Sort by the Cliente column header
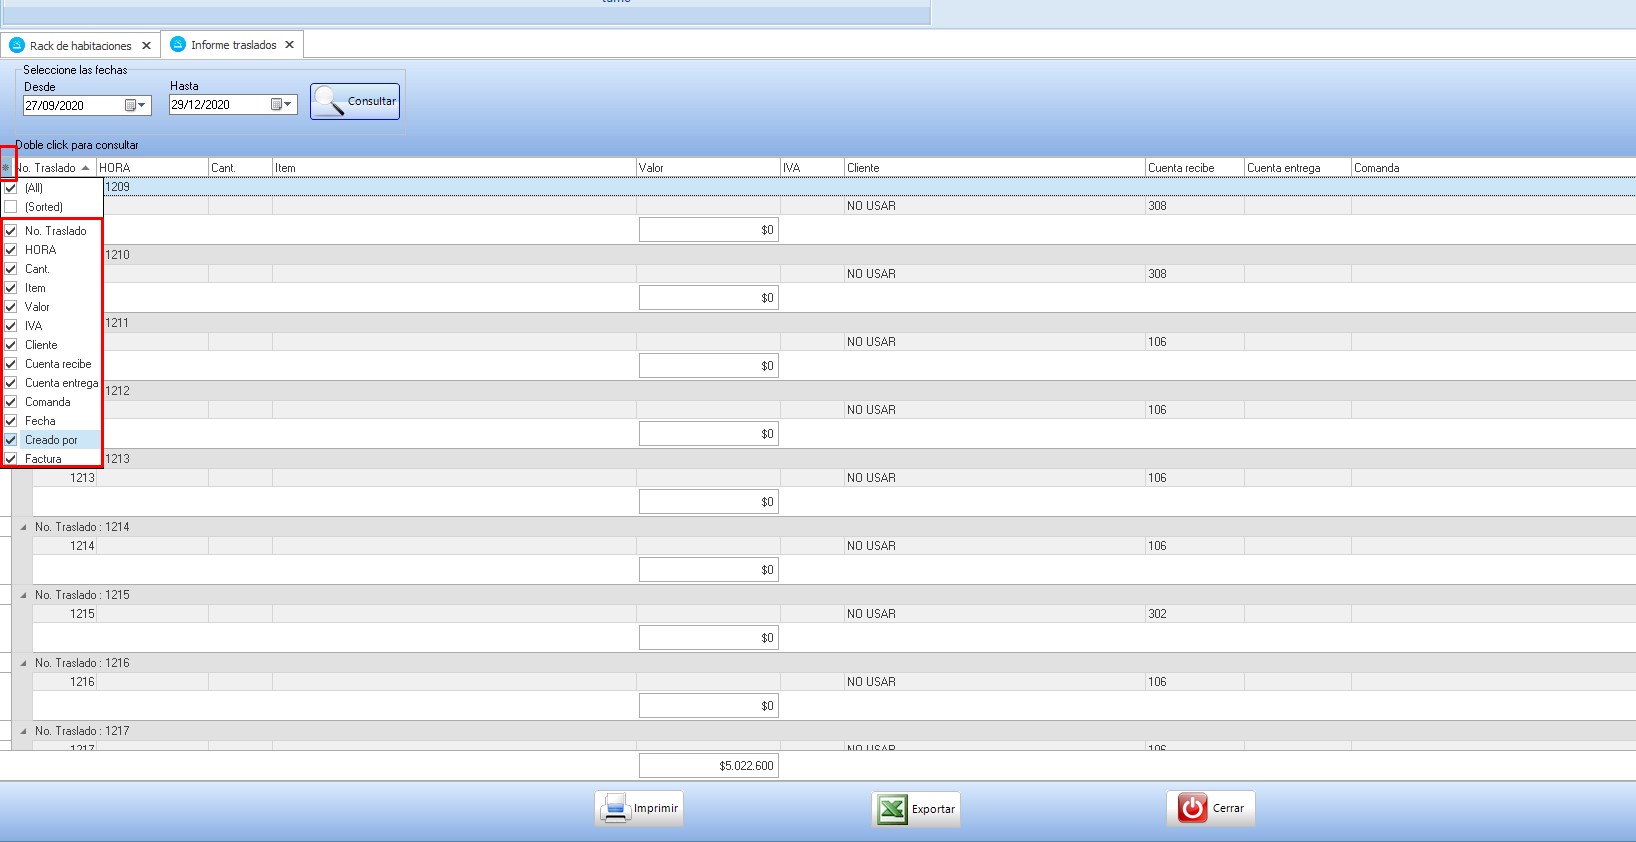 click(x=993, y=168)
